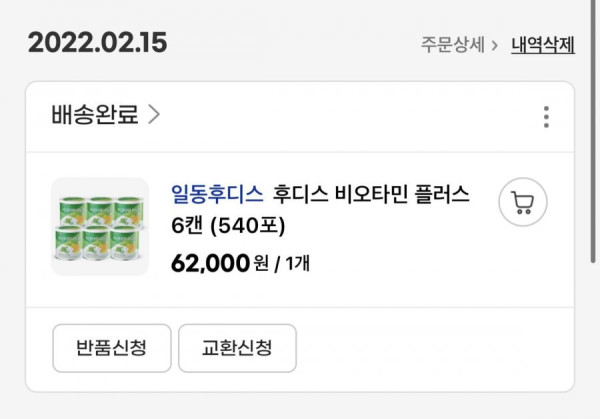This screenshot has height=419, width=600.
Task: Add the Hudis Biotamin item to cart
Action: pos(523,202)
